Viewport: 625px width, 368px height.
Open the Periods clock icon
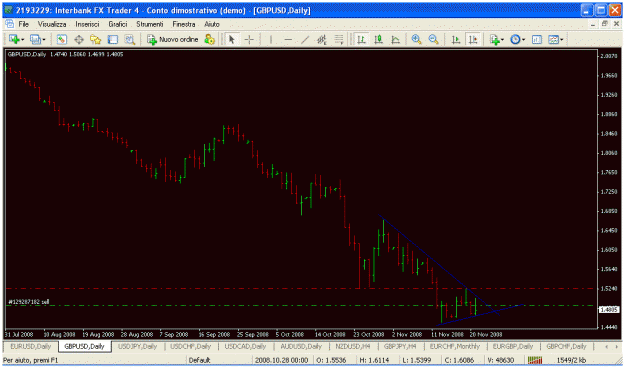[x=515, y=39]
